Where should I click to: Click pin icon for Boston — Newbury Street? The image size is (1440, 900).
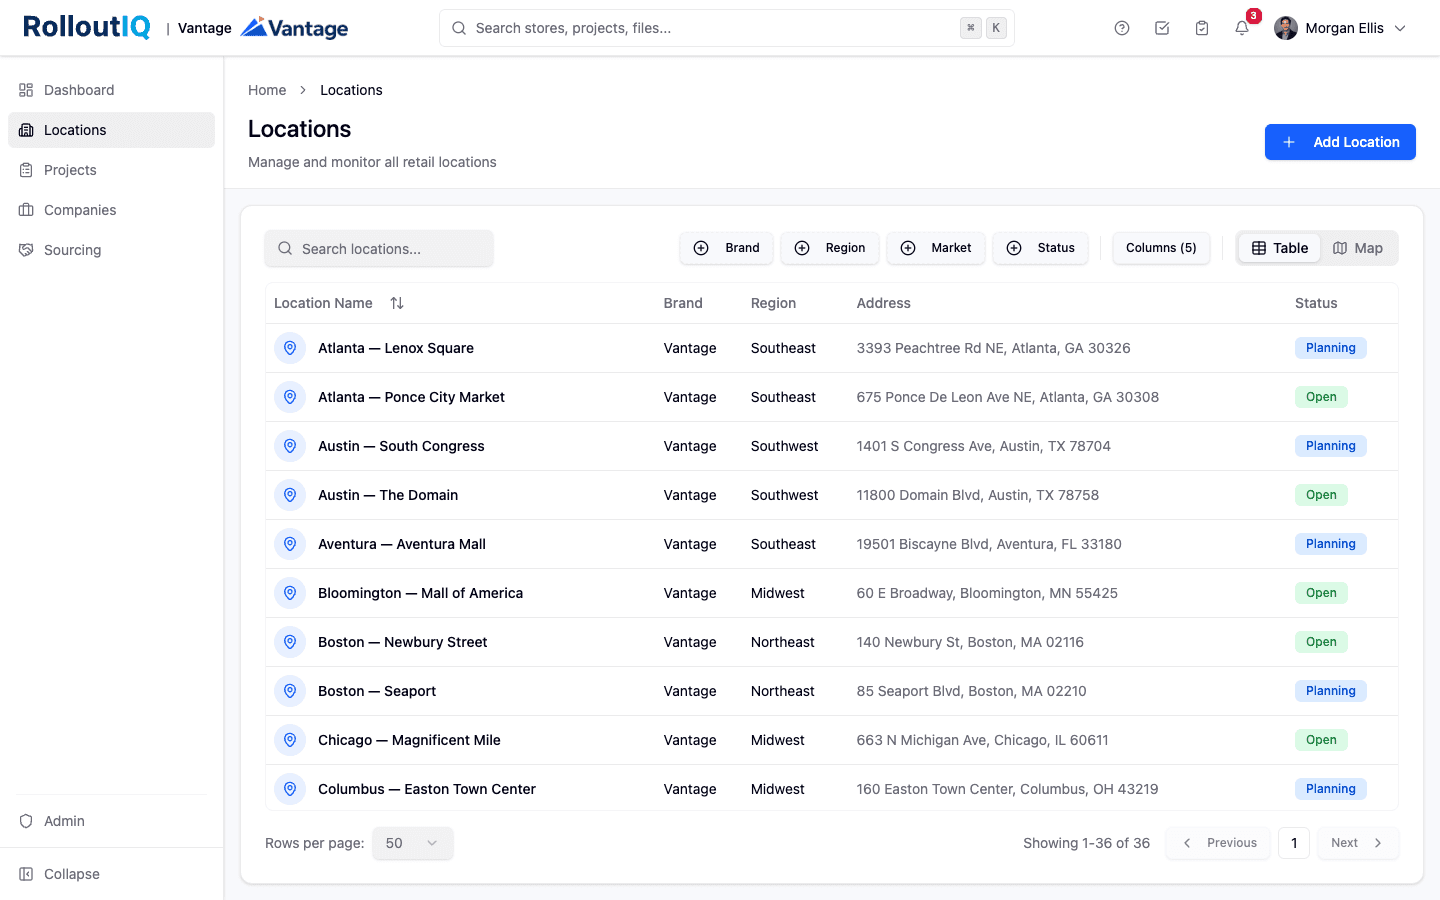pyautogui.click(x=290, y=642)
